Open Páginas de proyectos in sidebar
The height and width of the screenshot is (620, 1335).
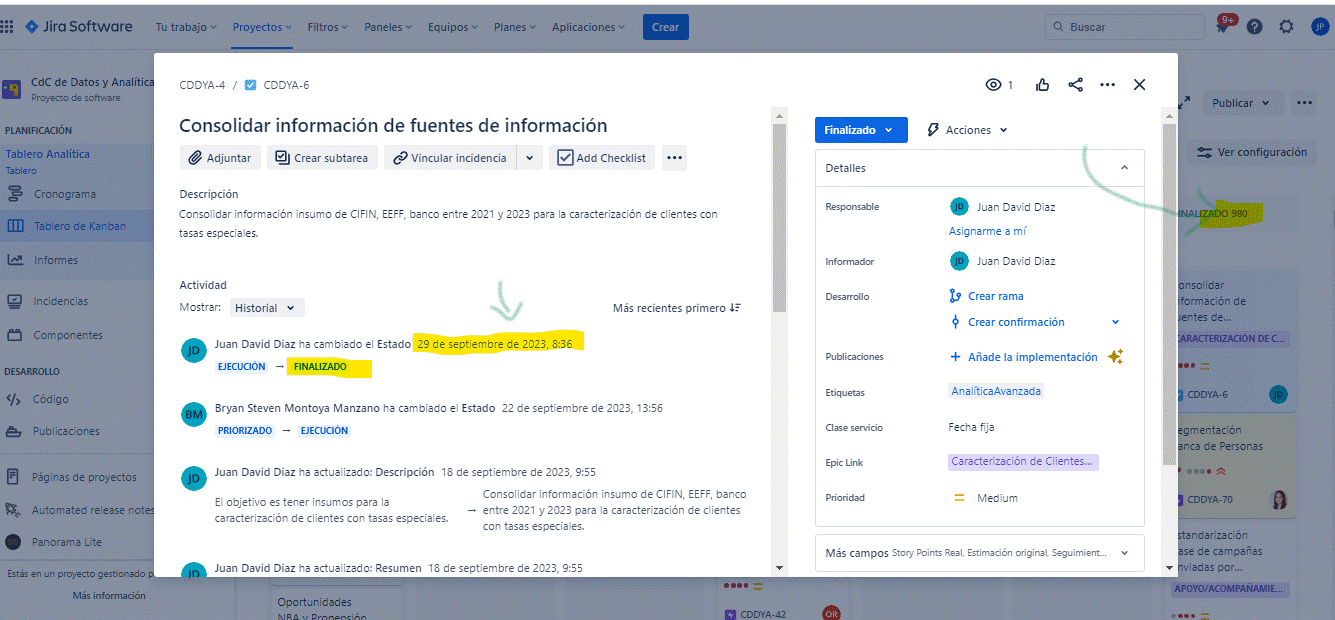point(84,477)
